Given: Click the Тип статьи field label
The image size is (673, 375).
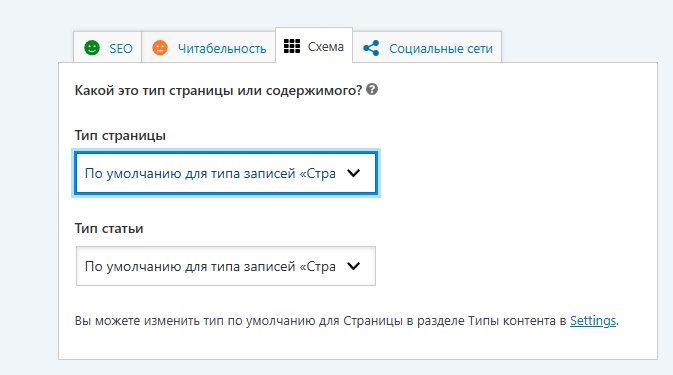Looking at the screenshot, I should (x=109, y=228).
